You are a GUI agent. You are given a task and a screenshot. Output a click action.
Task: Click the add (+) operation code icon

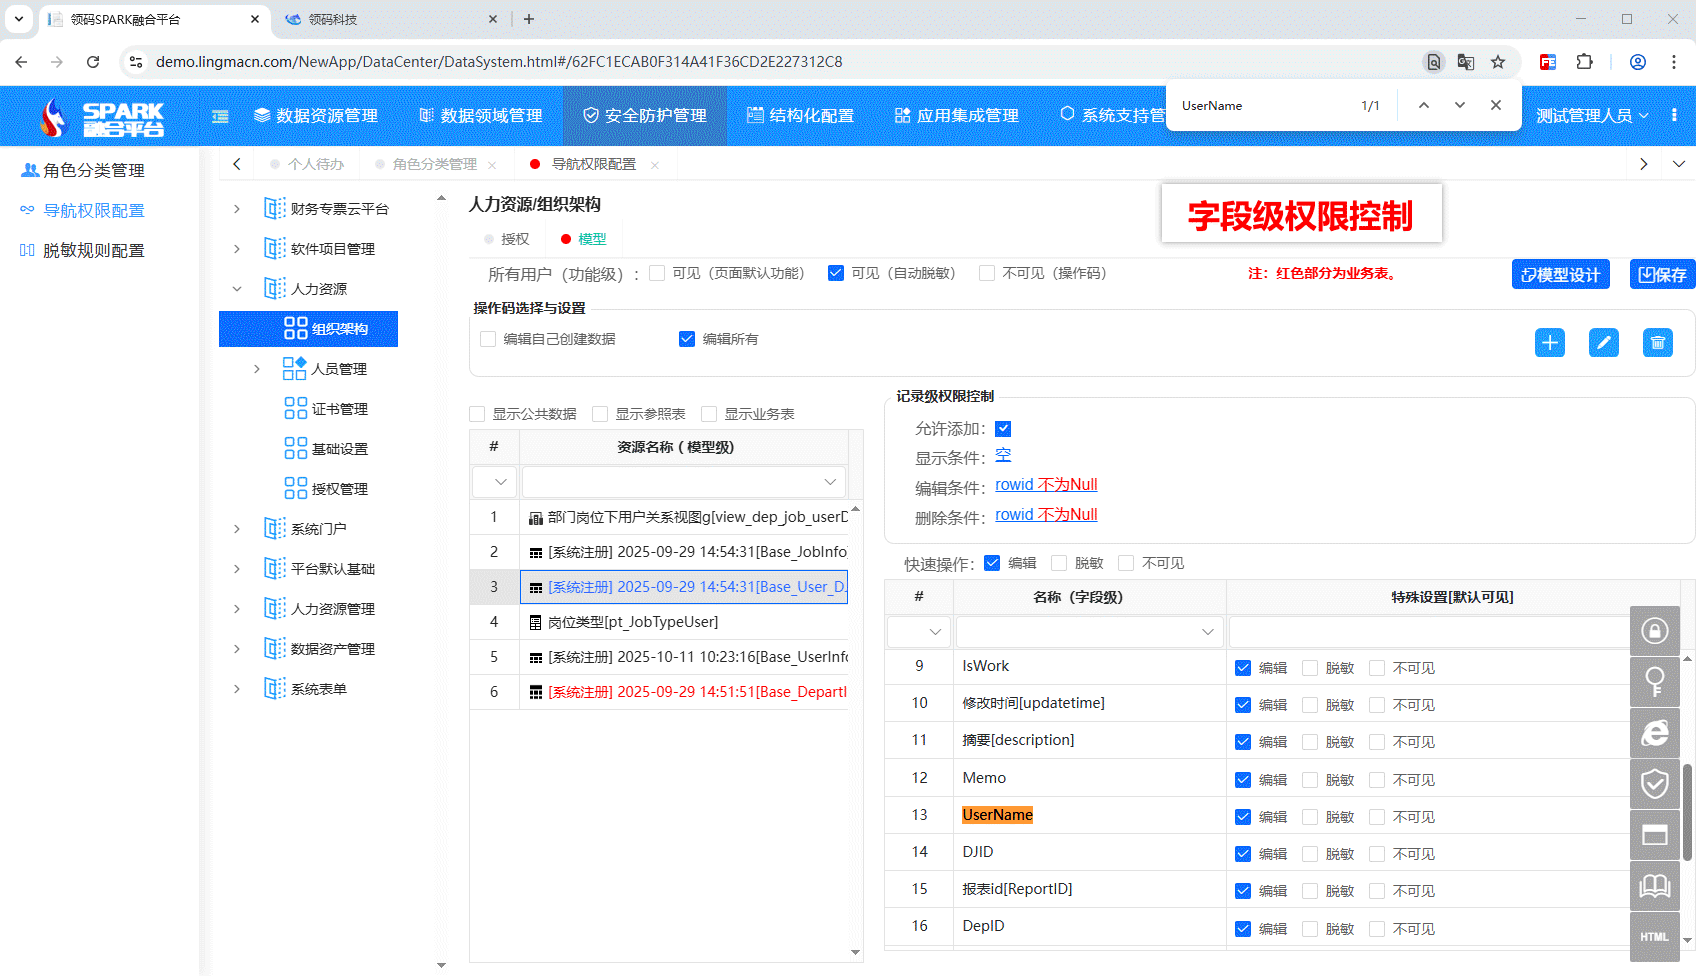pos(1550,342)
